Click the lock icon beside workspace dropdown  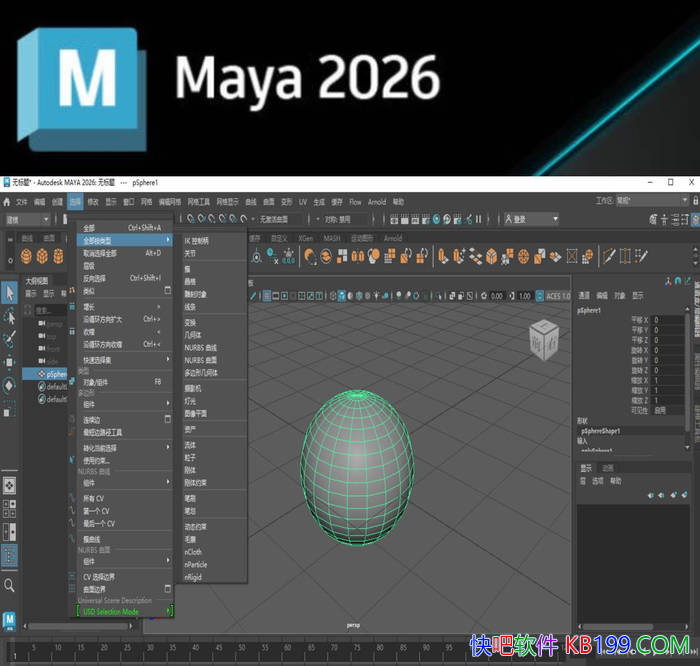click(696, 202)
